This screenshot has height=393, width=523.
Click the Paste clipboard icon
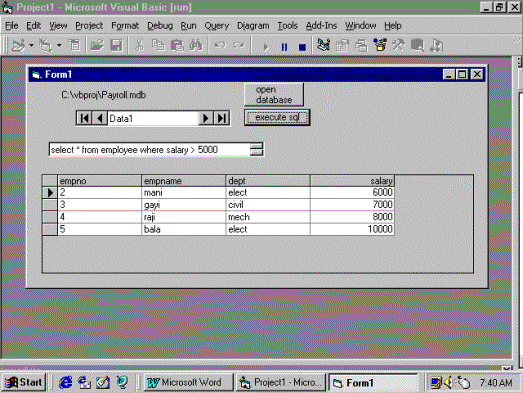[177, 45]
